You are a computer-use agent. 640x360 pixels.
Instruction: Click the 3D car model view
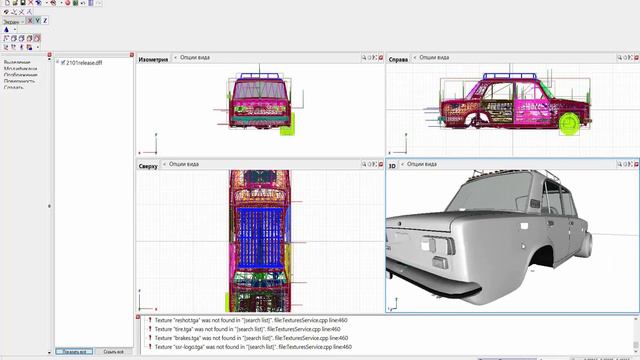point(512,241)
